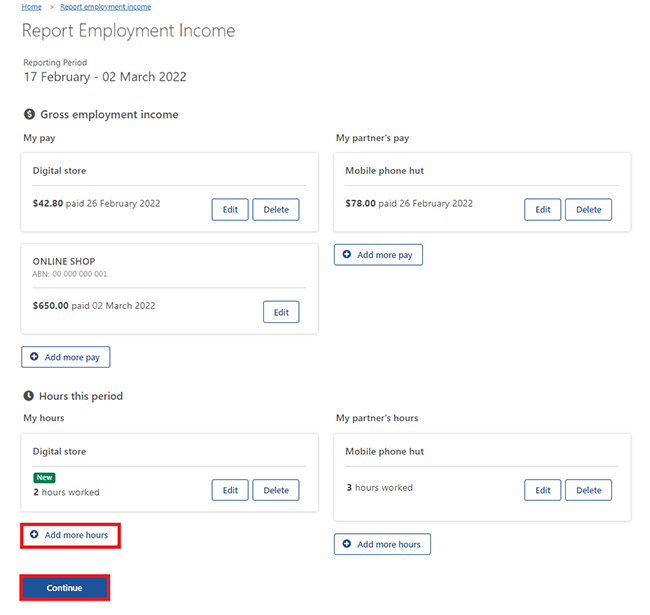Image resolution: width=650 pixels, height=615 pixels.
Task: Delete the Mobile phone hut 3 hours worked entry
Action: click(x=589, y=490)
